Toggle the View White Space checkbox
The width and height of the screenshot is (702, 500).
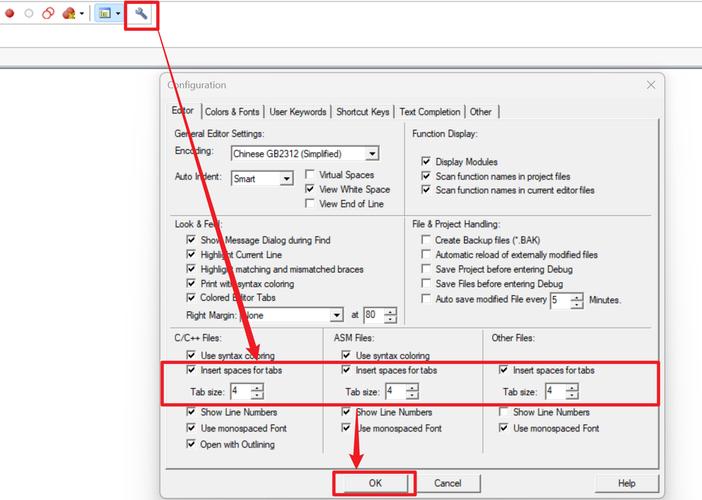click(309, 189)
